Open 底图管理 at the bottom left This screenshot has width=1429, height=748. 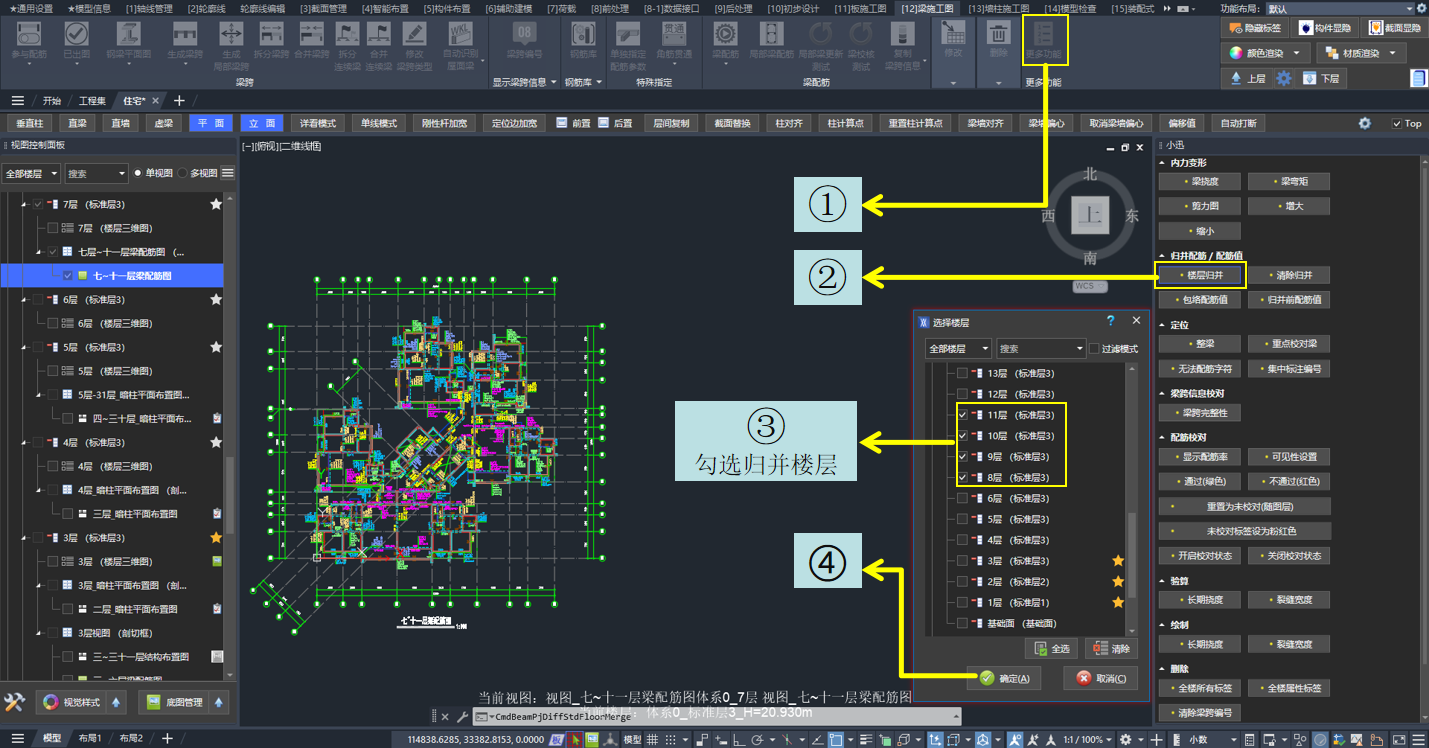[x=173, y=702]
